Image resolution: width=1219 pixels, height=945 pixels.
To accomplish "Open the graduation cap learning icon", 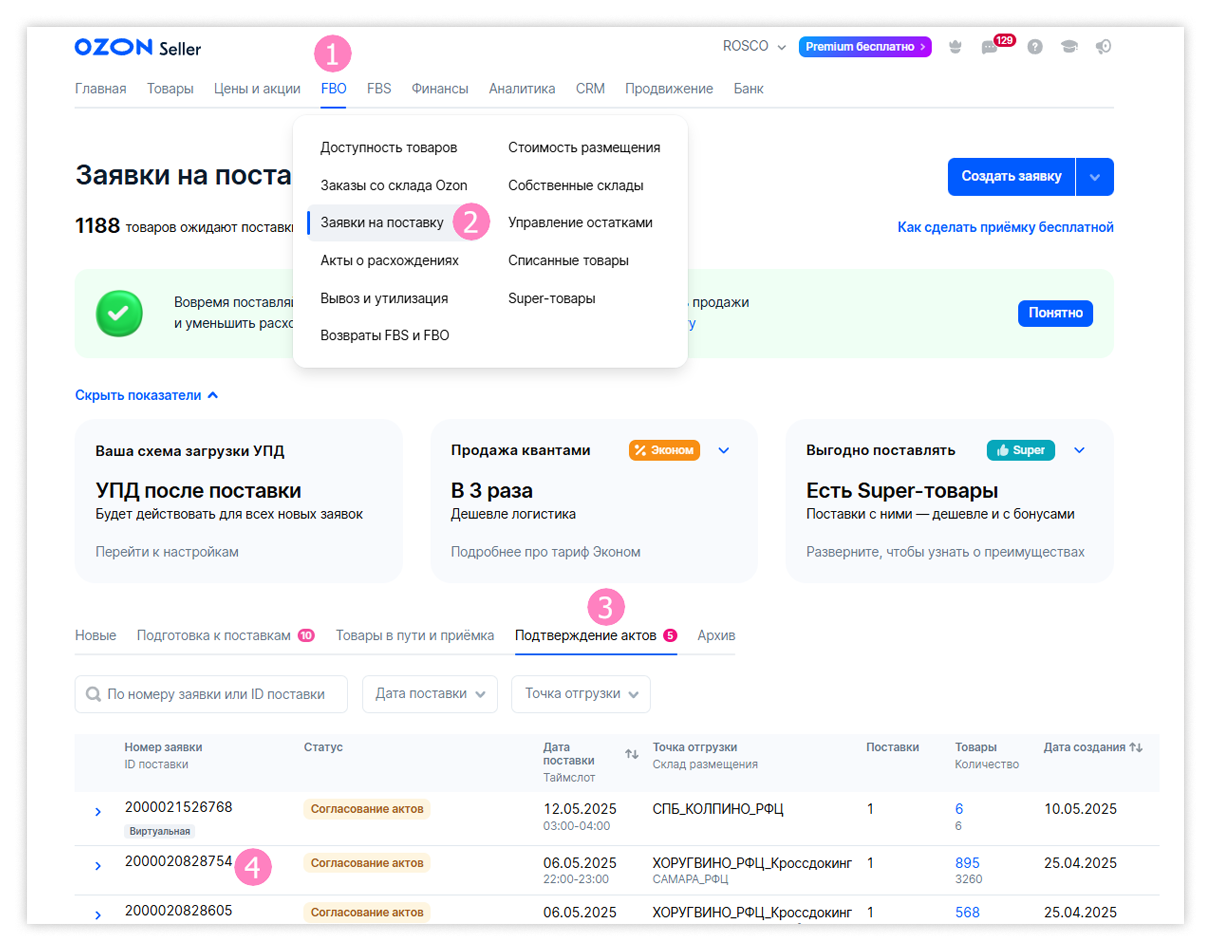I will coord(1069,47).
